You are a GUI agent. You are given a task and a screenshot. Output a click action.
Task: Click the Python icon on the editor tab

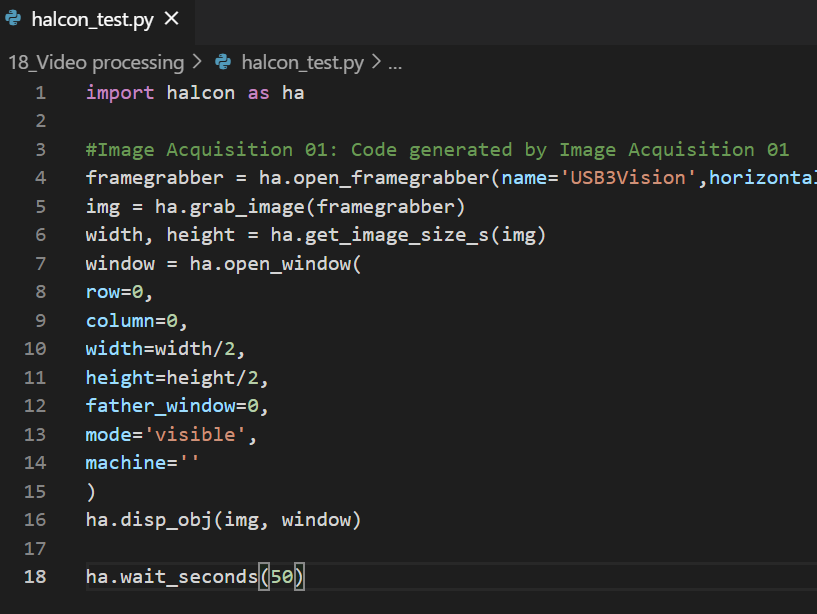[12, 17]
